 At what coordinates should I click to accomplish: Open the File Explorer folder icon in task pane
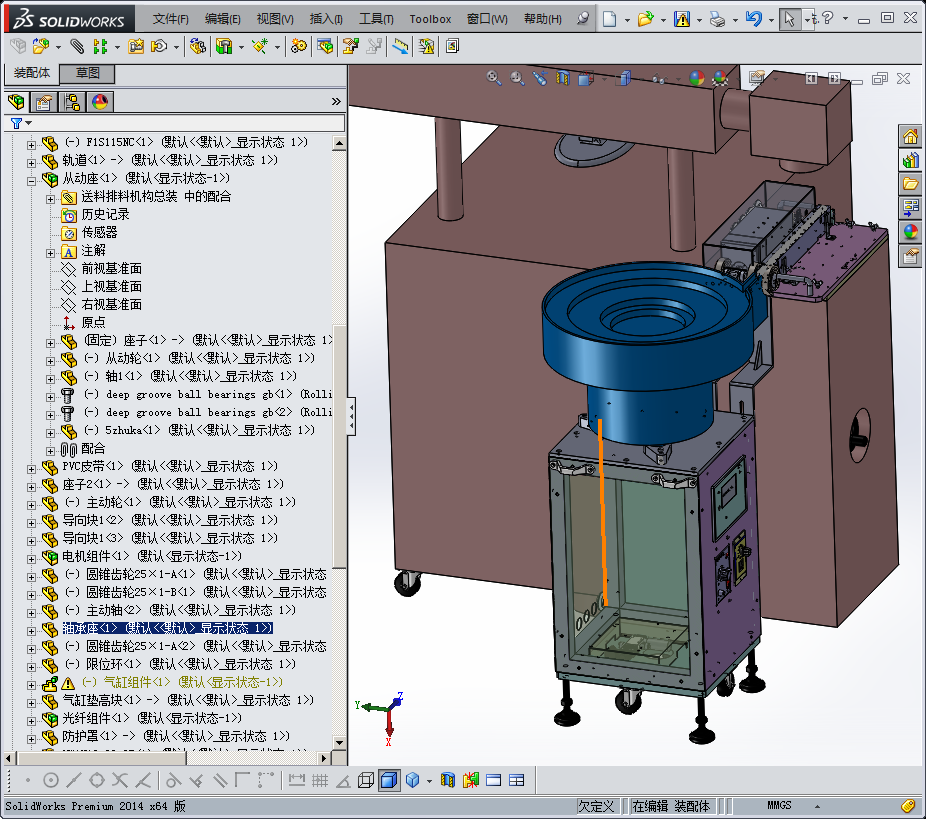pyautogui.click(x=911, y=184)
